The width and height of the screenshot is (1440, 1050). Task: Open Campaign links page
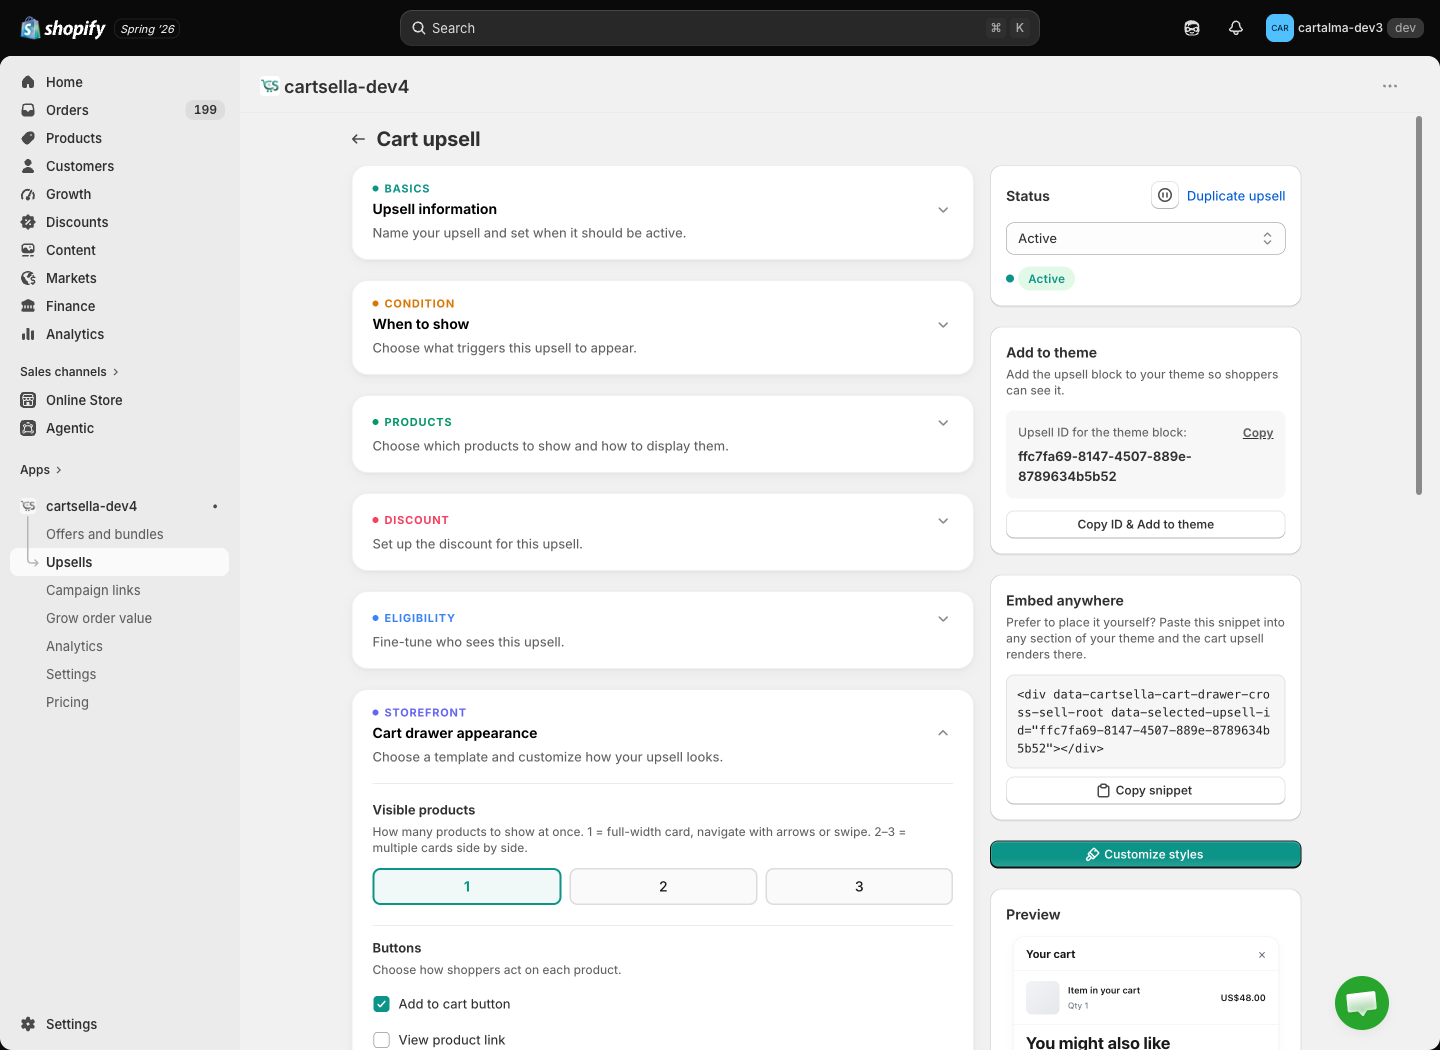pos(93,590)
